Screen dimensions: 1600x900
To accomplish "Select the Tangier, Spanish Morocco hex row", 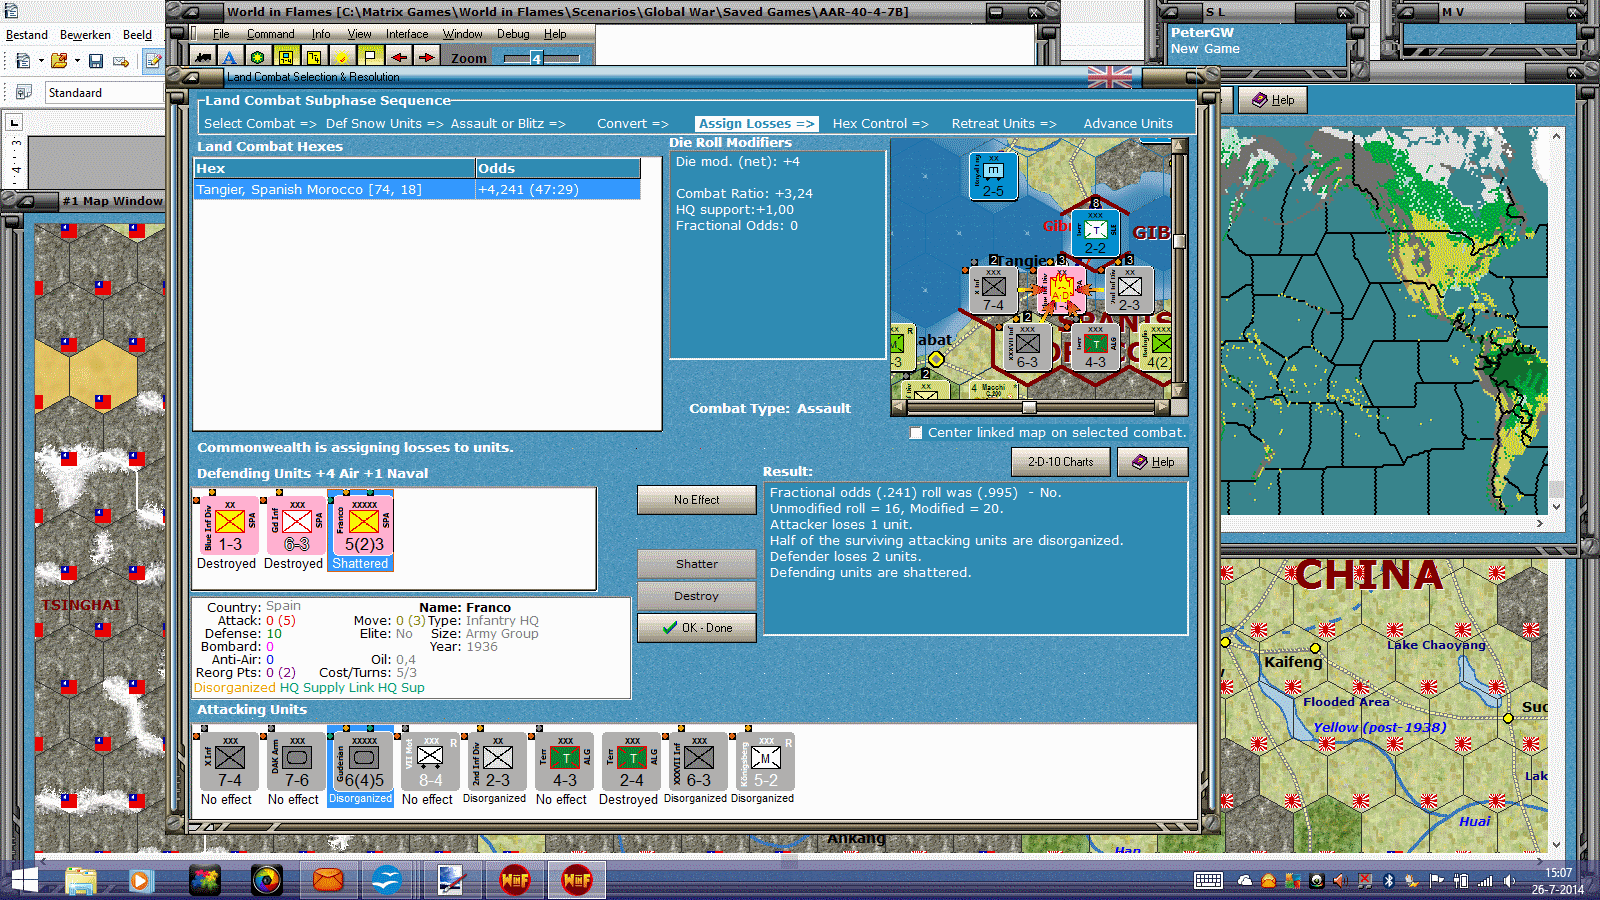I will point(417,190).
